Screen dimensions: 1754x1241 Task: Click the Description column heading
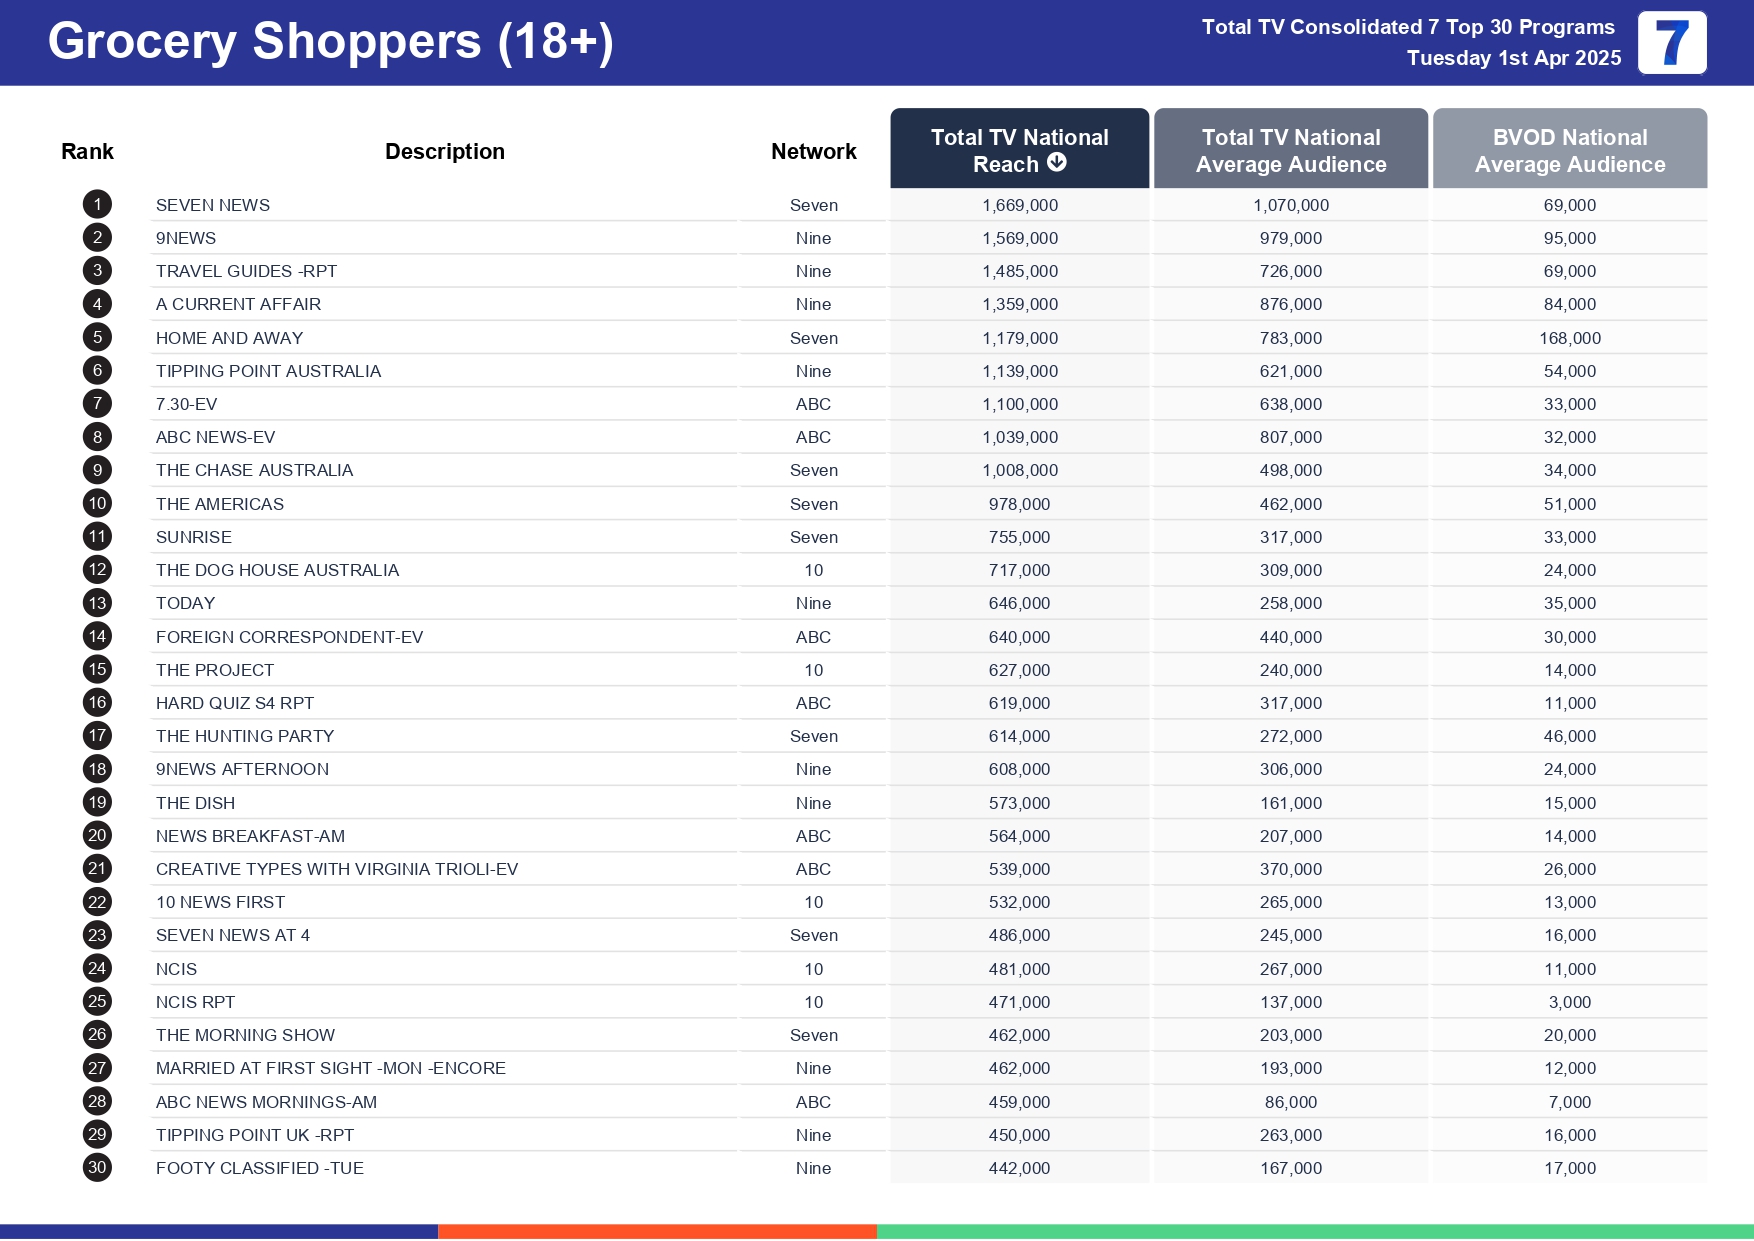[445, 152]
